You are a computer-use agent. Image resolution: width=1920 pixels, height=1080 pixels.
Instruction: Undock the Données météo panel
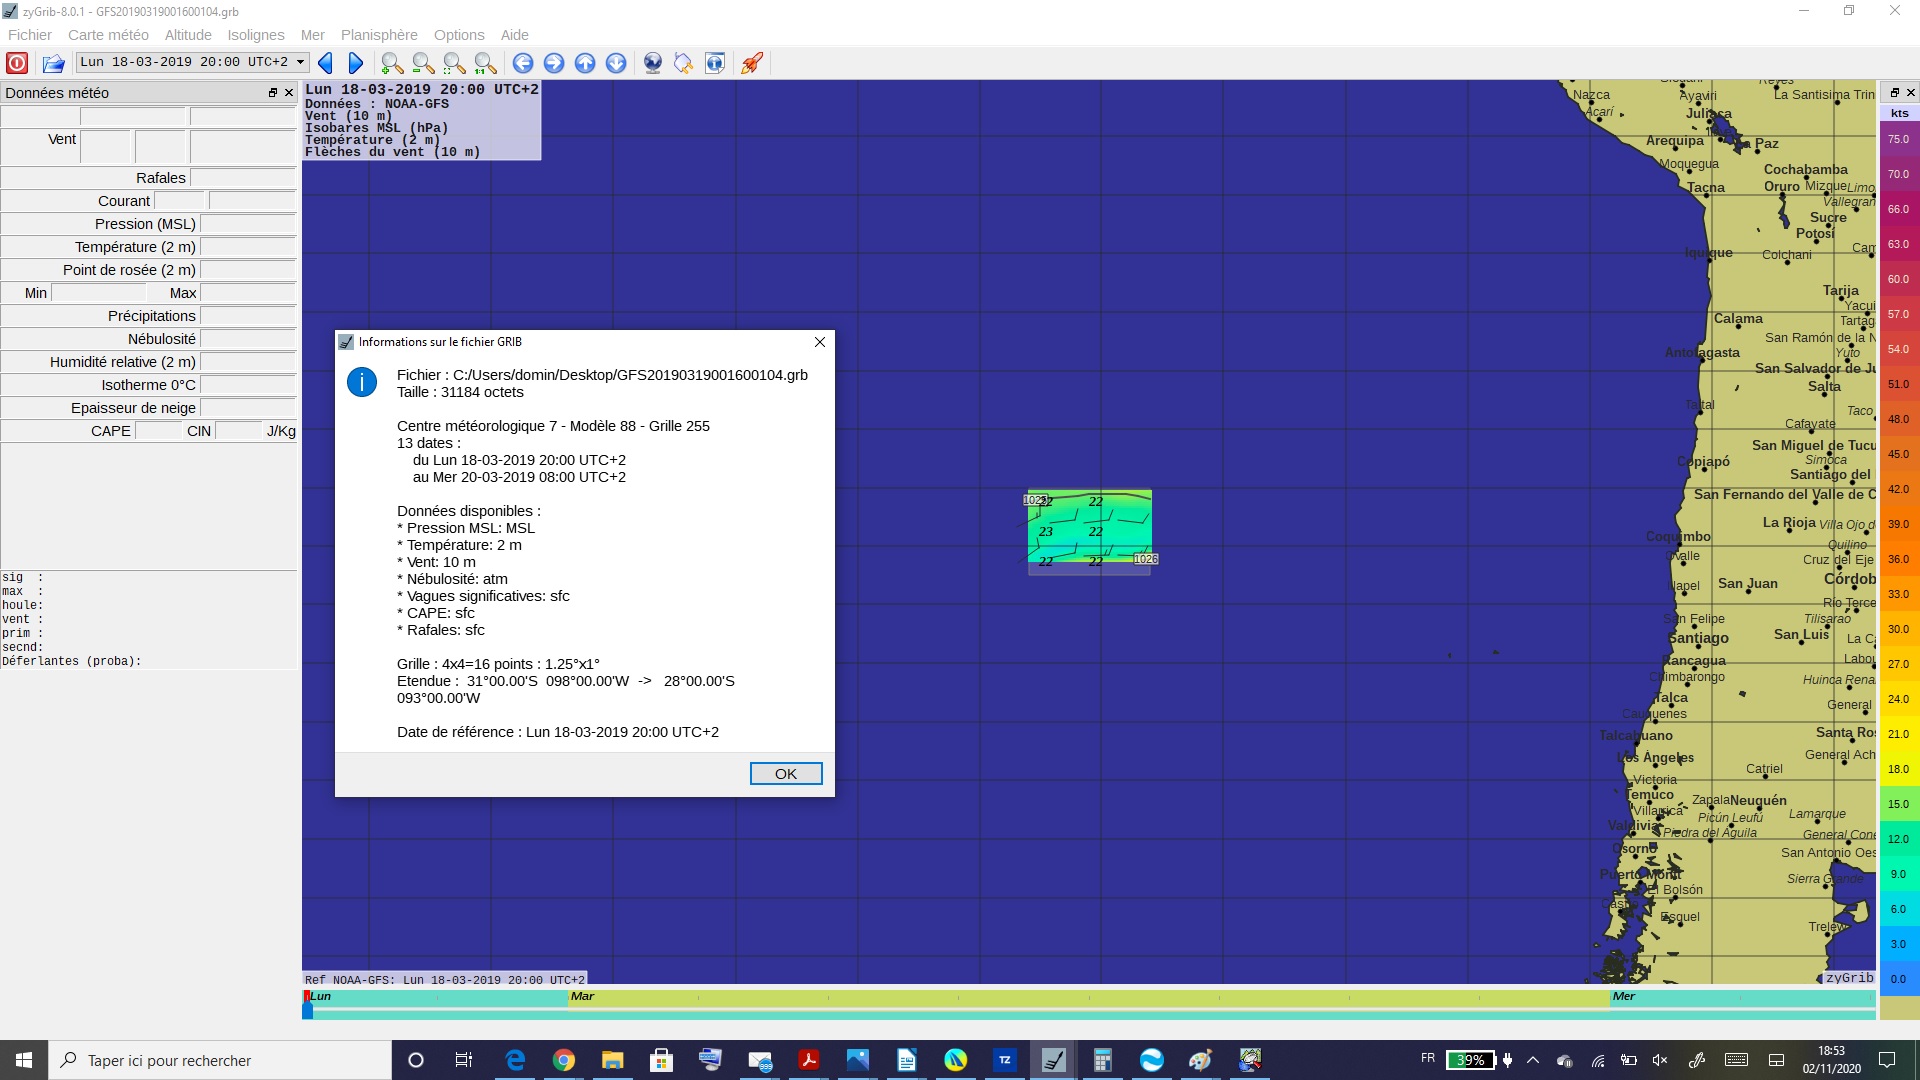click(272, 92)
